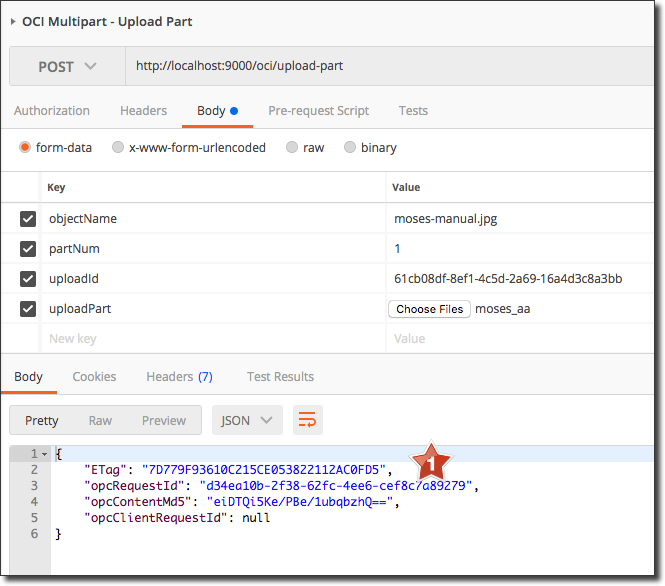Uncheck the objectName row checkbox
This screenshot has width=665, height=586.
point(28,219)
